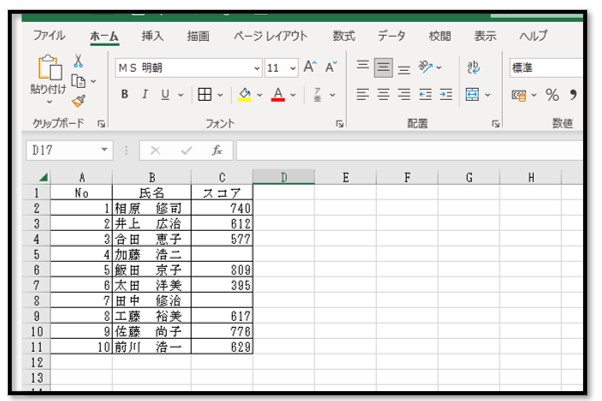Click the accounting number format icon
The width and height of the screenshot is (602, 401).
click(x=519, y=95)
